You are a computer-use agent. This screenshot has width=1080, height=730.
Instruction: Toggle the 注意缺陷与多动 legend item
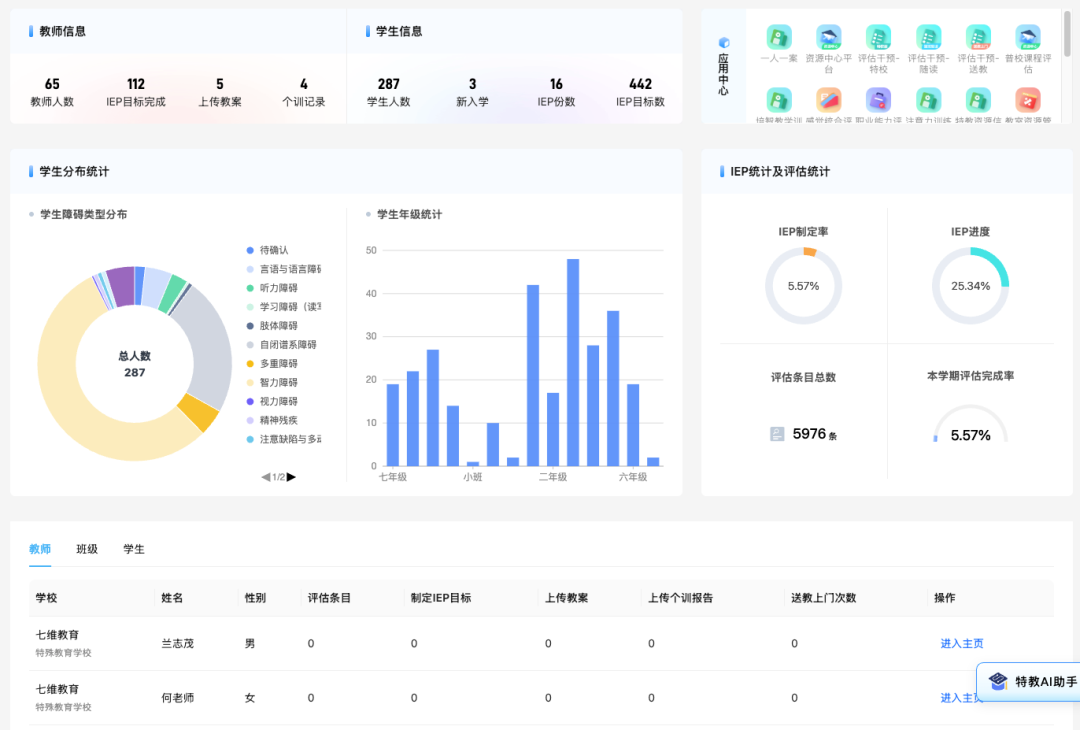tap(284, 439)
